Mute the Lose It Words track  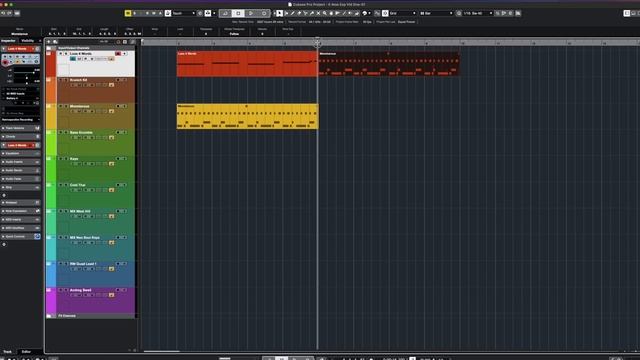coord(61,53)
